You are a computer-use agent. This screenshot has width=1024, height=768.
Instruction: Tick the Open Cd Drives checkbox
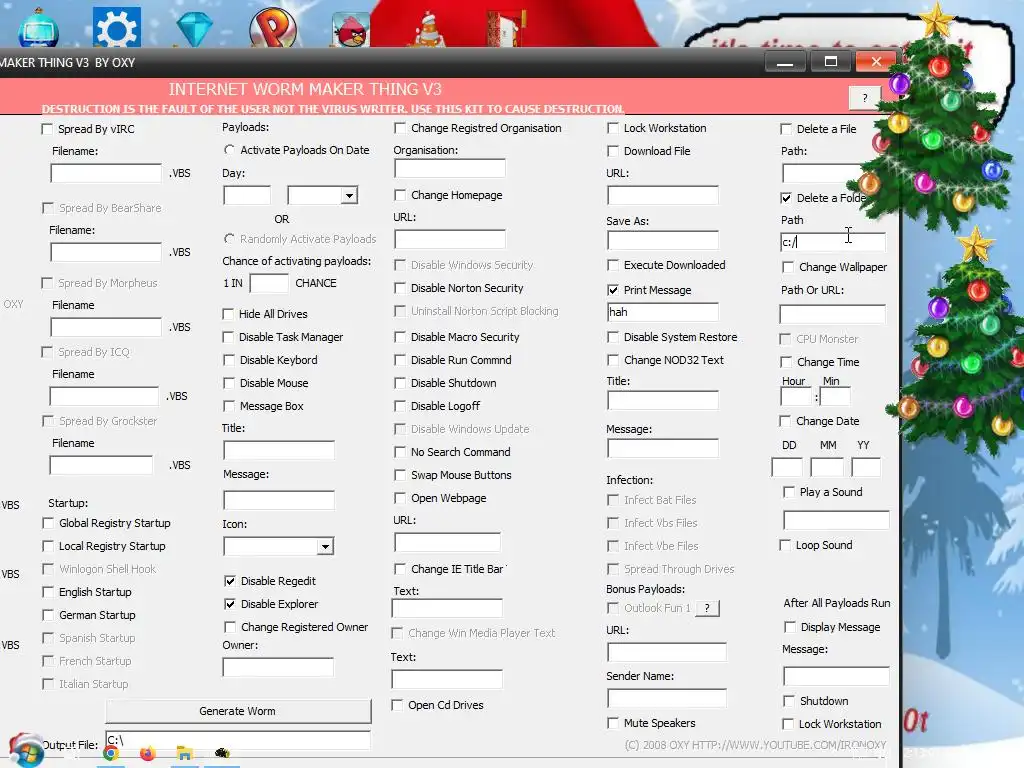(397, 705)
